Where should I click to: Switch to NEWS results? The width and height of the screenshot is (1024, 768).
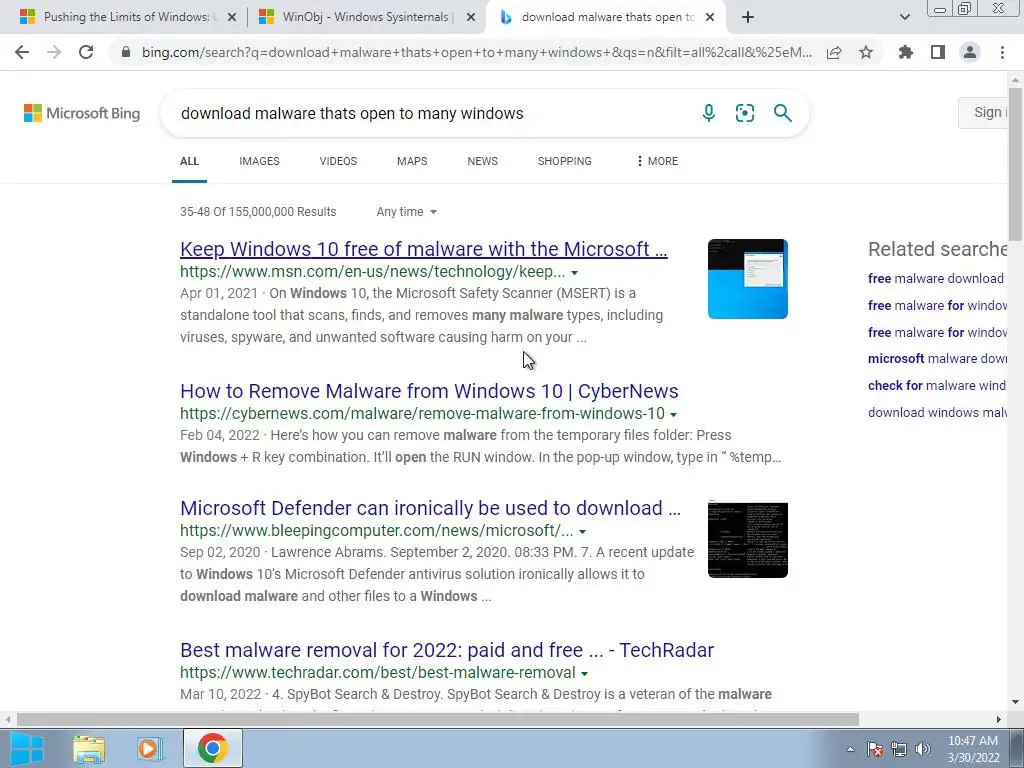click(483, 161)
